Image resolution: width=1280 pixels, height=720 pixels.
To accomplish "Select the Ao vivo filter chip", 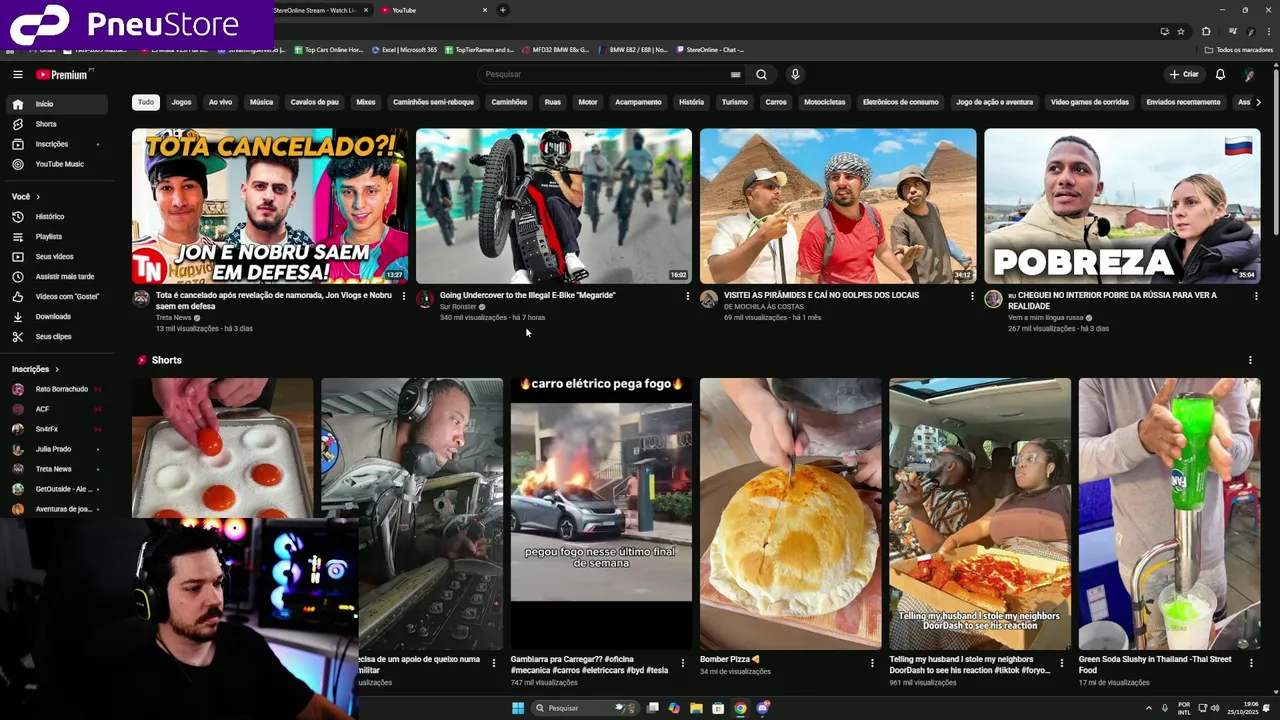I will tap(220, 102).
